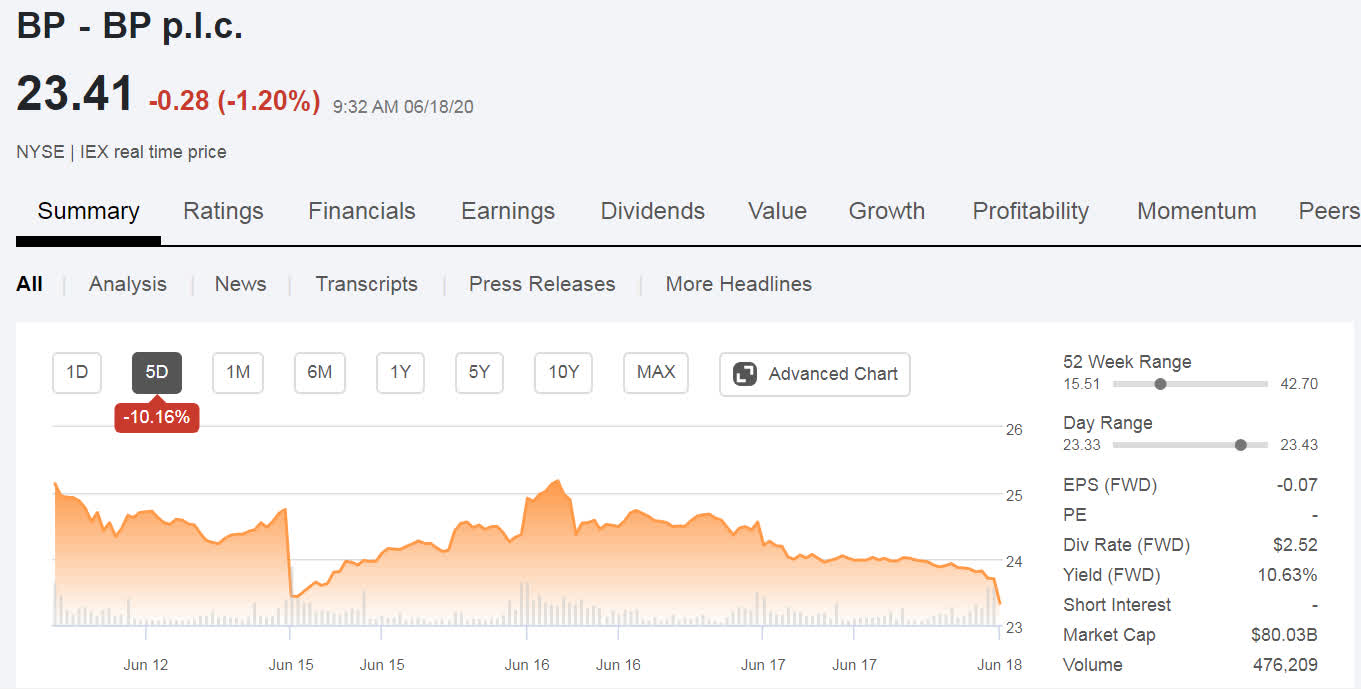Viewport: 1361px width, 689px height.
Task: Open the Transcripts section
Action: (x=366, y=284)
